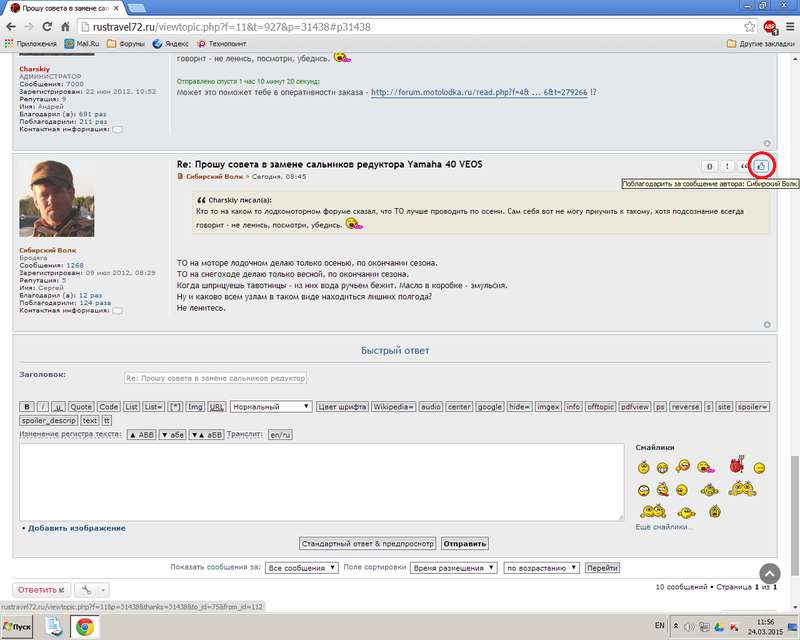Toggle italic formatting button i

click(43, 407)
